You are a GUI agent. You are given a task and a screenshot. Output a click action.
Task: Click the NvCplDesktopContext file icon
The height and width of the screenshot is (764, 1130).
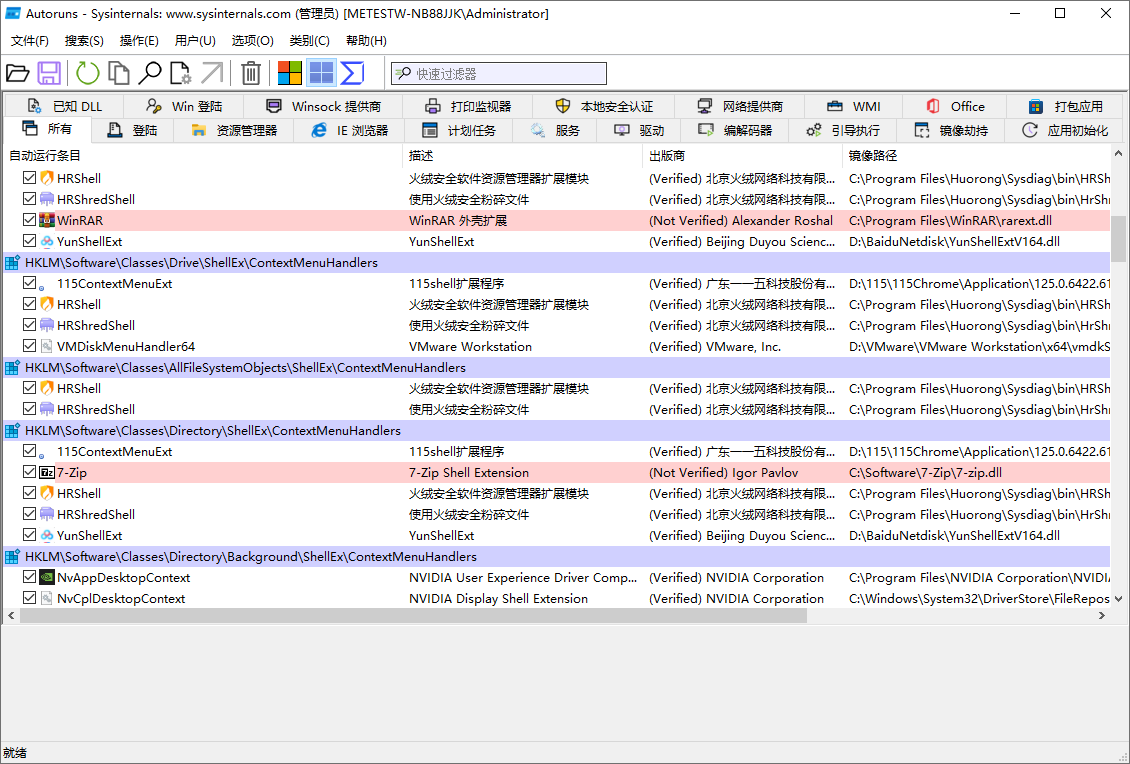pyautogui.click(x=47, y=598)
